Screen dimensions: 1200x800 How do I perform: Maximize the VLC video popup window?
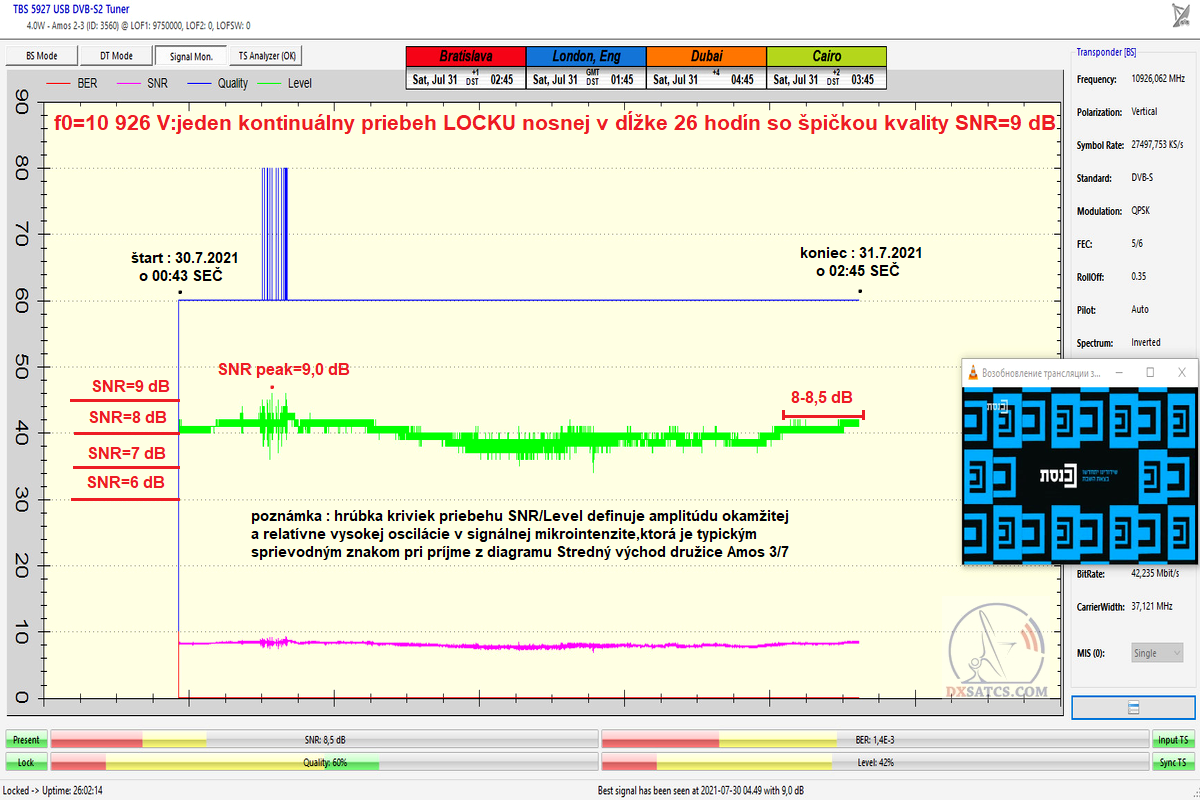coord(1150,372)
